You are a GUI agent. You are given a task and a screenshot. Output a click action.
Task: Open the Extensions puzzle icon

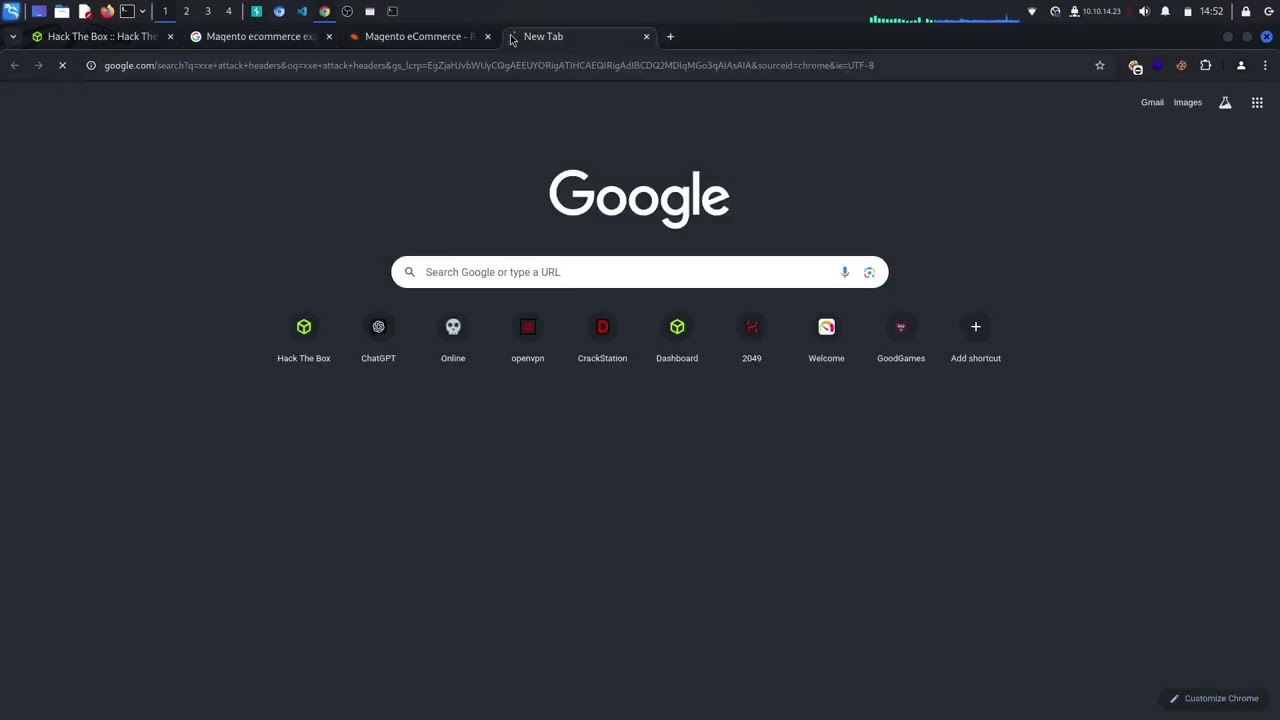1205,66
